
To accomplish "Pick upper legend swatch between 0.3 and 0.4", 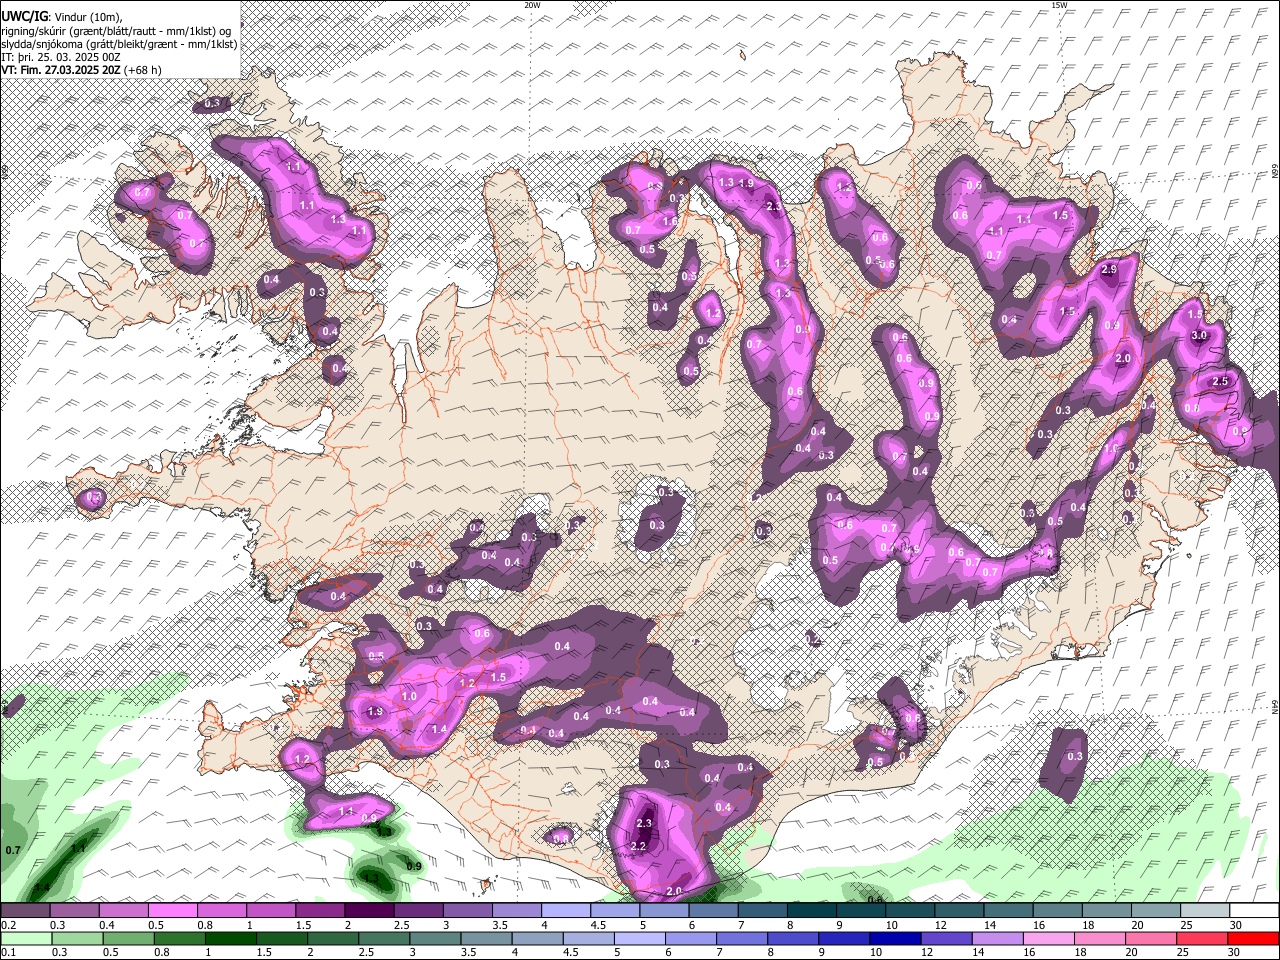I will tap(74, 911).
